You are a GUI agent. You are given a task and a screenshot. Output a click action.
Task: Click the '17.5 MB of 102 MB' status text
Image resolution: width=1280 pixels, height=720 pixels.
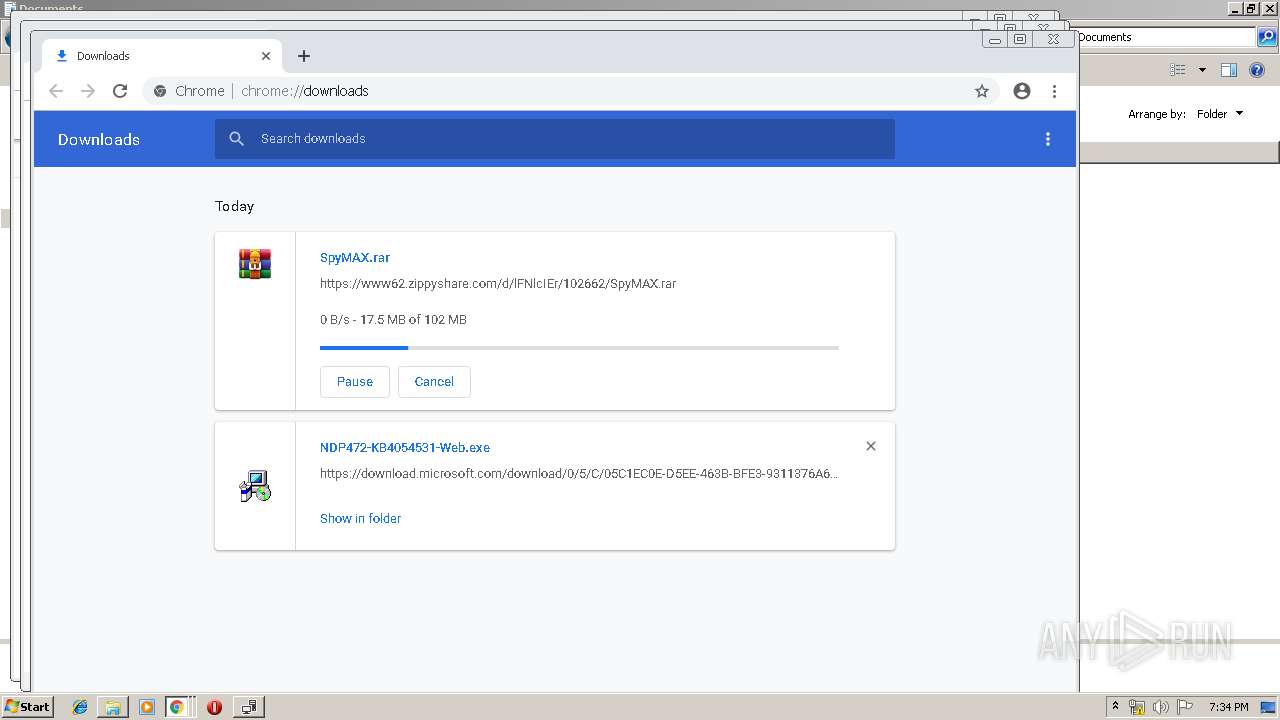(x=413, y=320)
